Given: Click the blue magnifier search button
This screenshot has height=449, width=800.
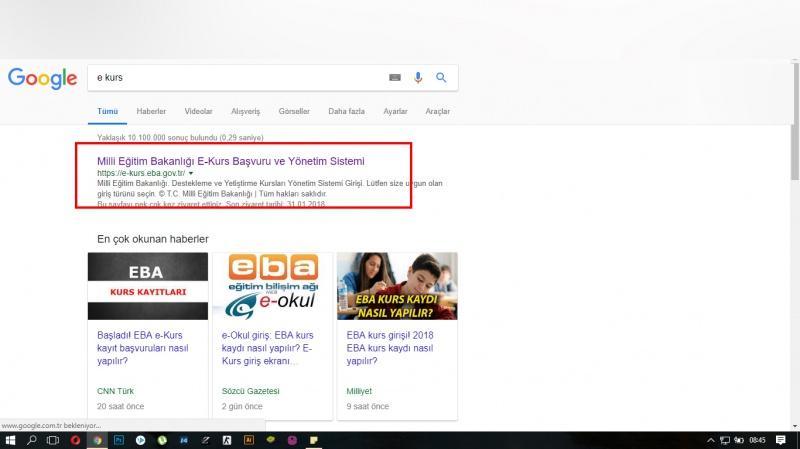Looking at the screenshot, I should click(x=441, y=78).
